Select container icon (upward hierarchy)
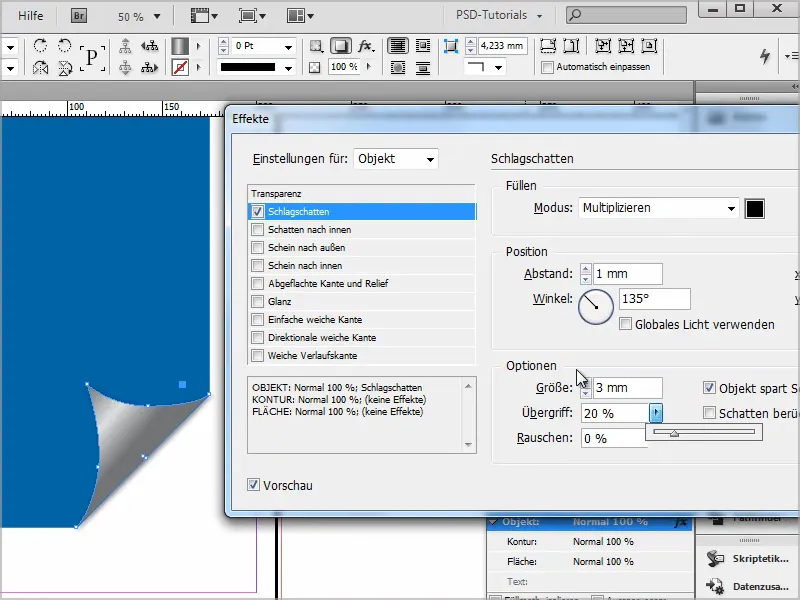 [125, 46]
